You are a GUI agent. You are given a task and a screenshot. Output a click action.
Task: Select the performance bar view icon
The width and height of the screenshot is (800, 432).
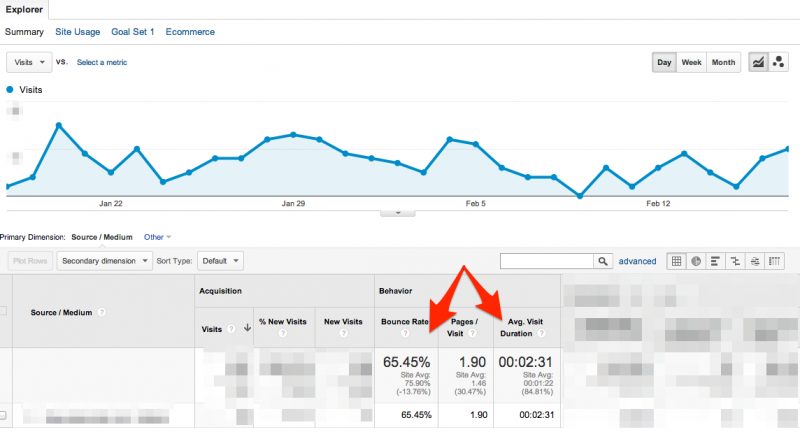pos(716,261)
